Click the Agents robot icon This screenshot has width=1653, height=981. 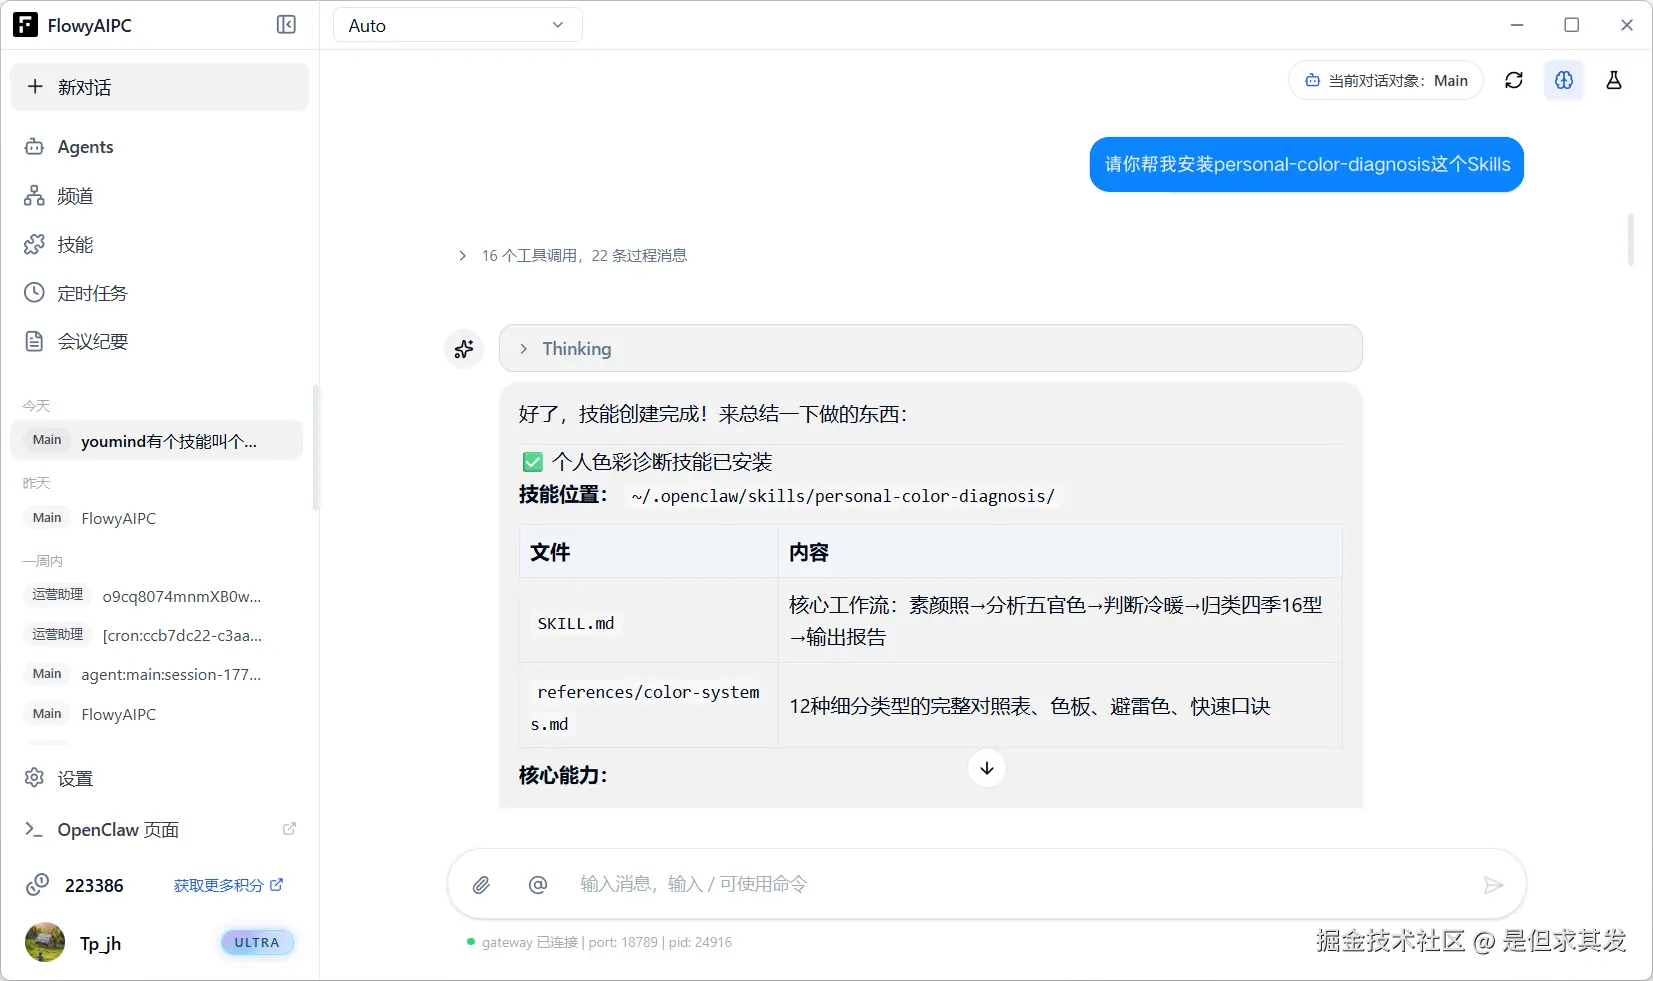34,147
